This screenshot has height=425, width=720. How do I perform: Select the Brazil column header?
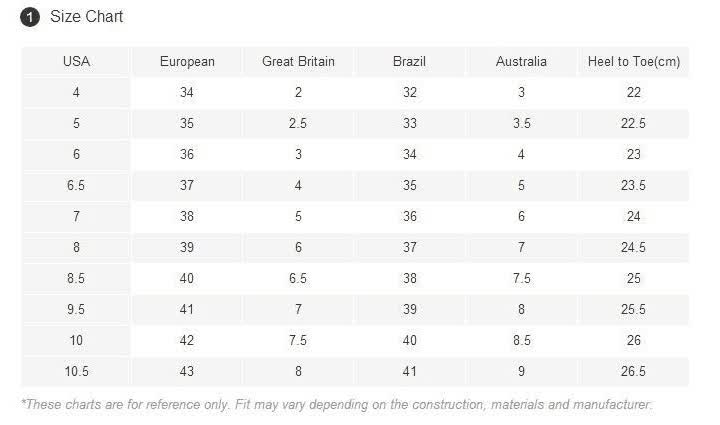(x=410, y=62)
